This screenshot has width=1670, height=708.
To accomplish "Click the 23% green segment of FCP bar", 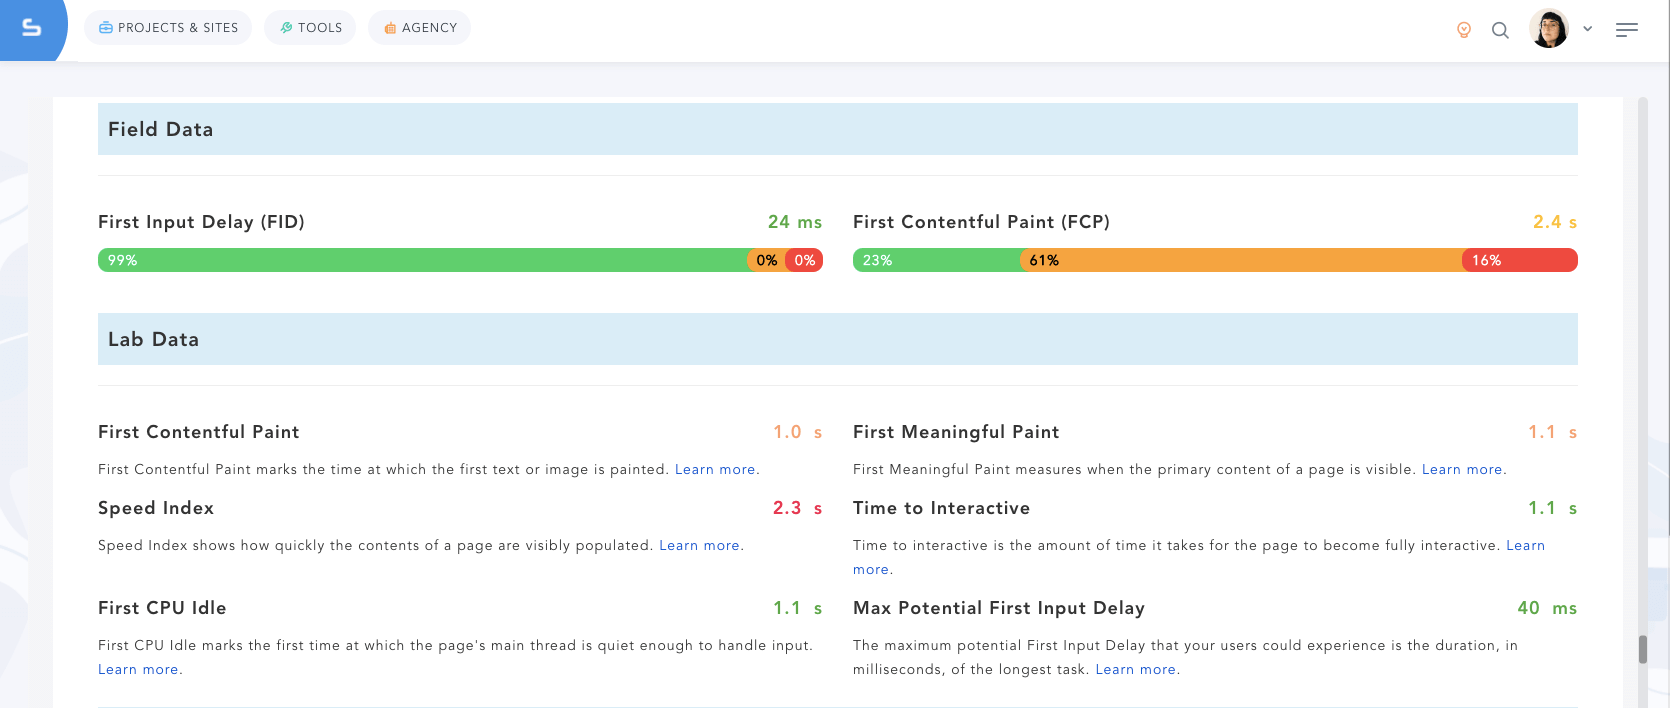I will (x=937, y=260).
